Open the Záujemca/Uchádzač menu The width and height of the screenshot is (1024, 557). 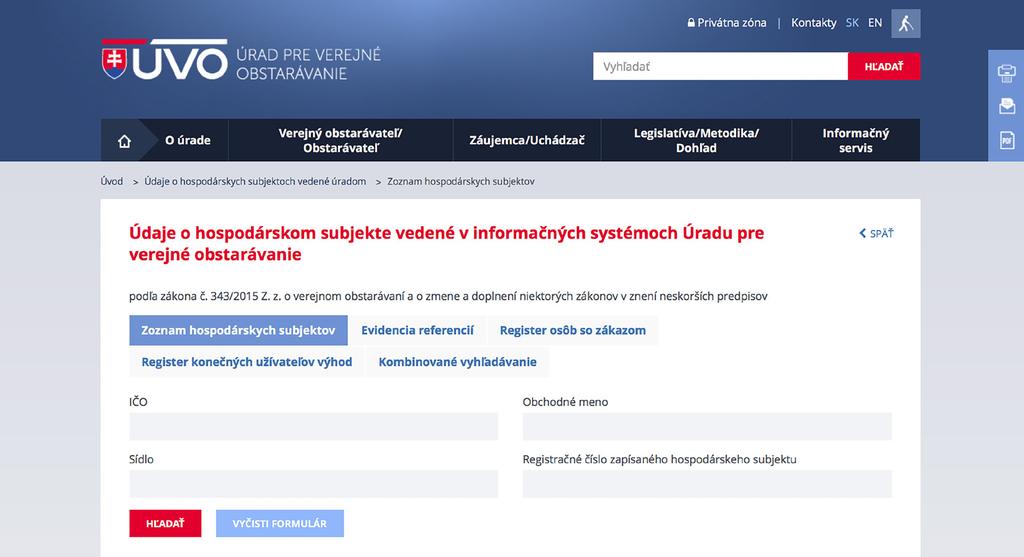point(526,140)
